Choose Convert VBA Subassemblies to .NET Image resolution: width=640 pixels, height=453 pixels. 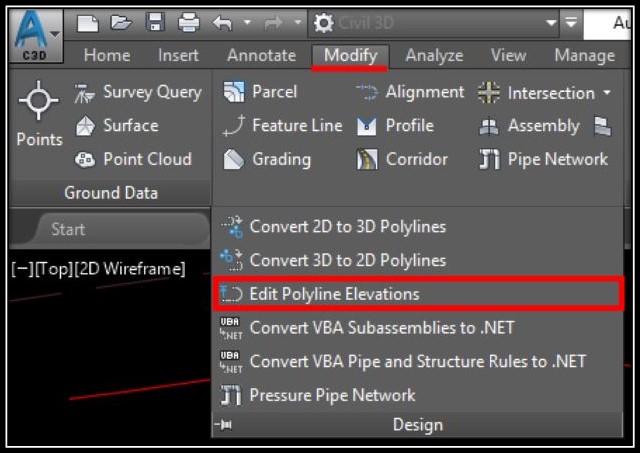(418, 328)
